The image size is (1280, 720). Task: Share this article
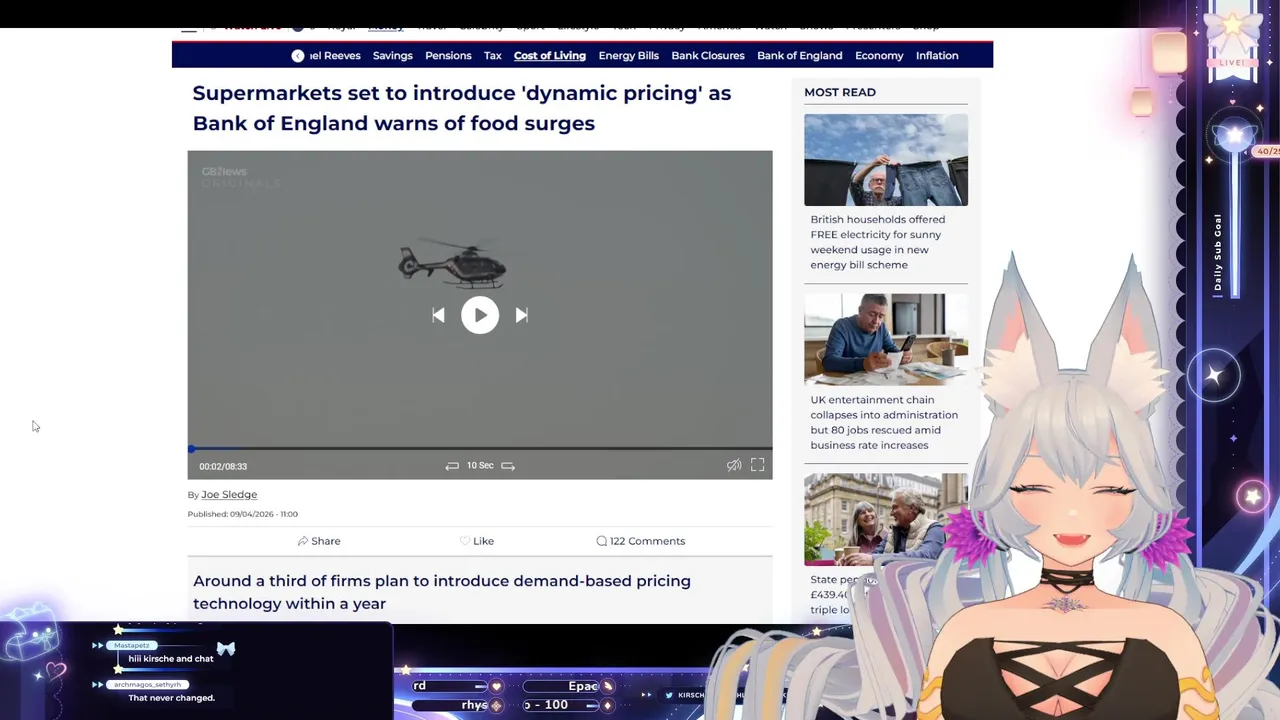click(319, 541)
